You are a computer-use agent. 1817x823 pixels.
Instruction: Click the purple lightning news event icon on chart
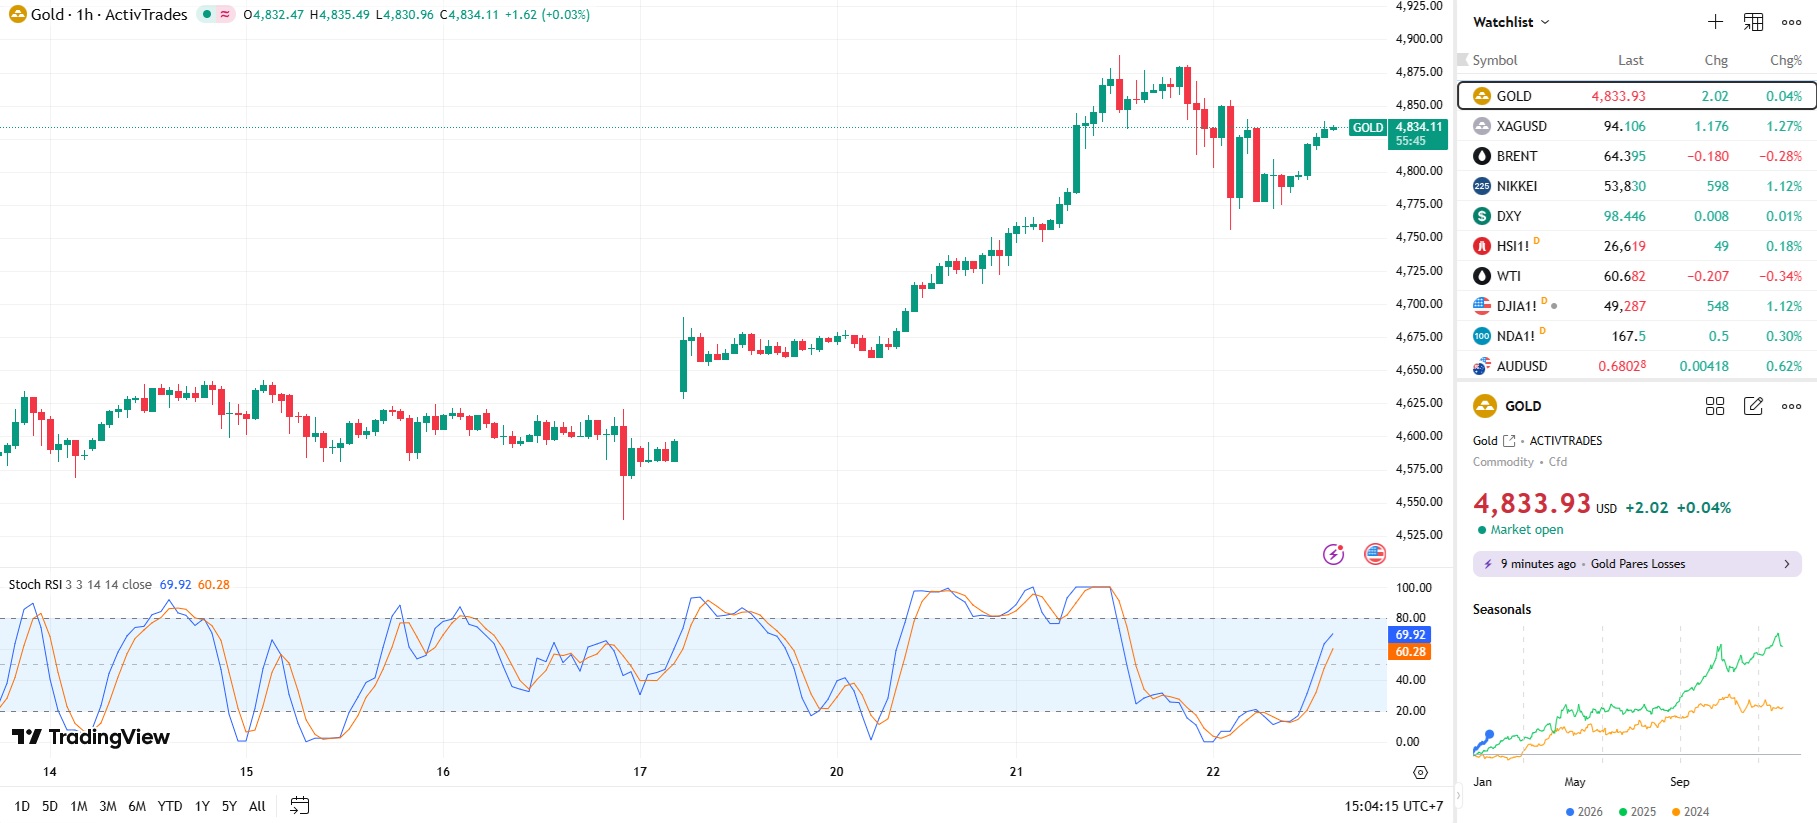coord(1333,554)
